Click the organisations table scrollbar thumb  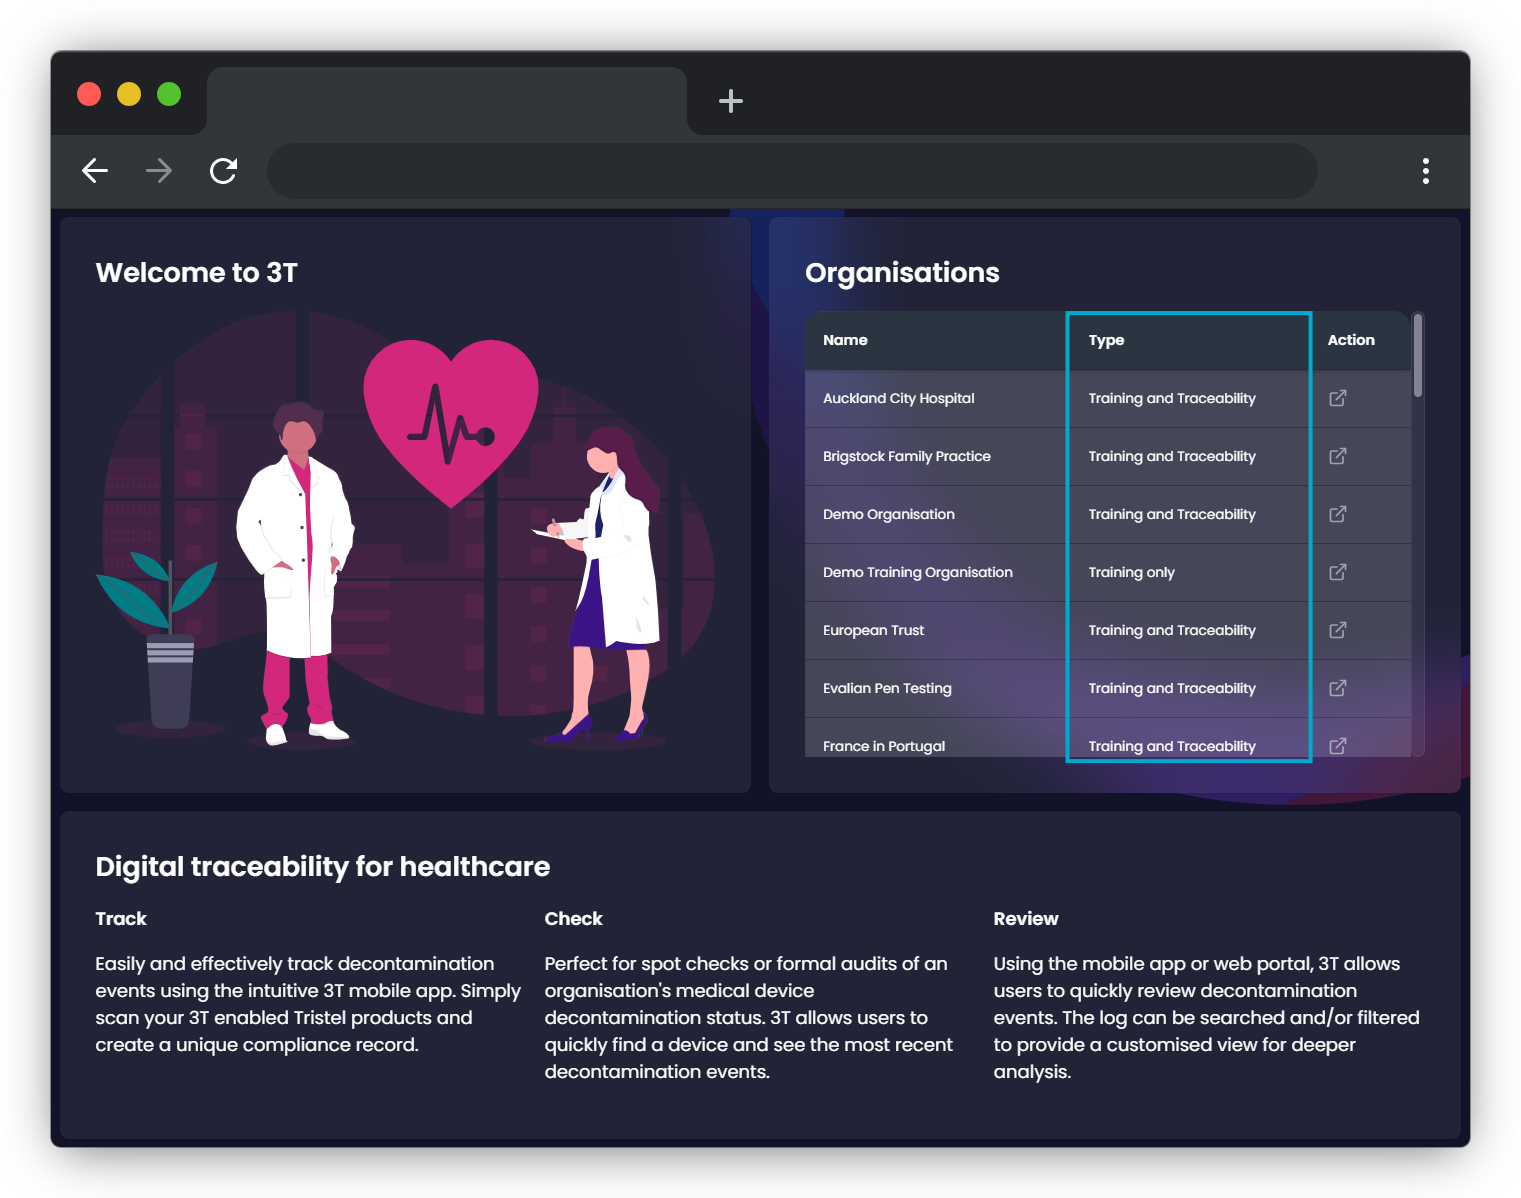pos(1417,355)
